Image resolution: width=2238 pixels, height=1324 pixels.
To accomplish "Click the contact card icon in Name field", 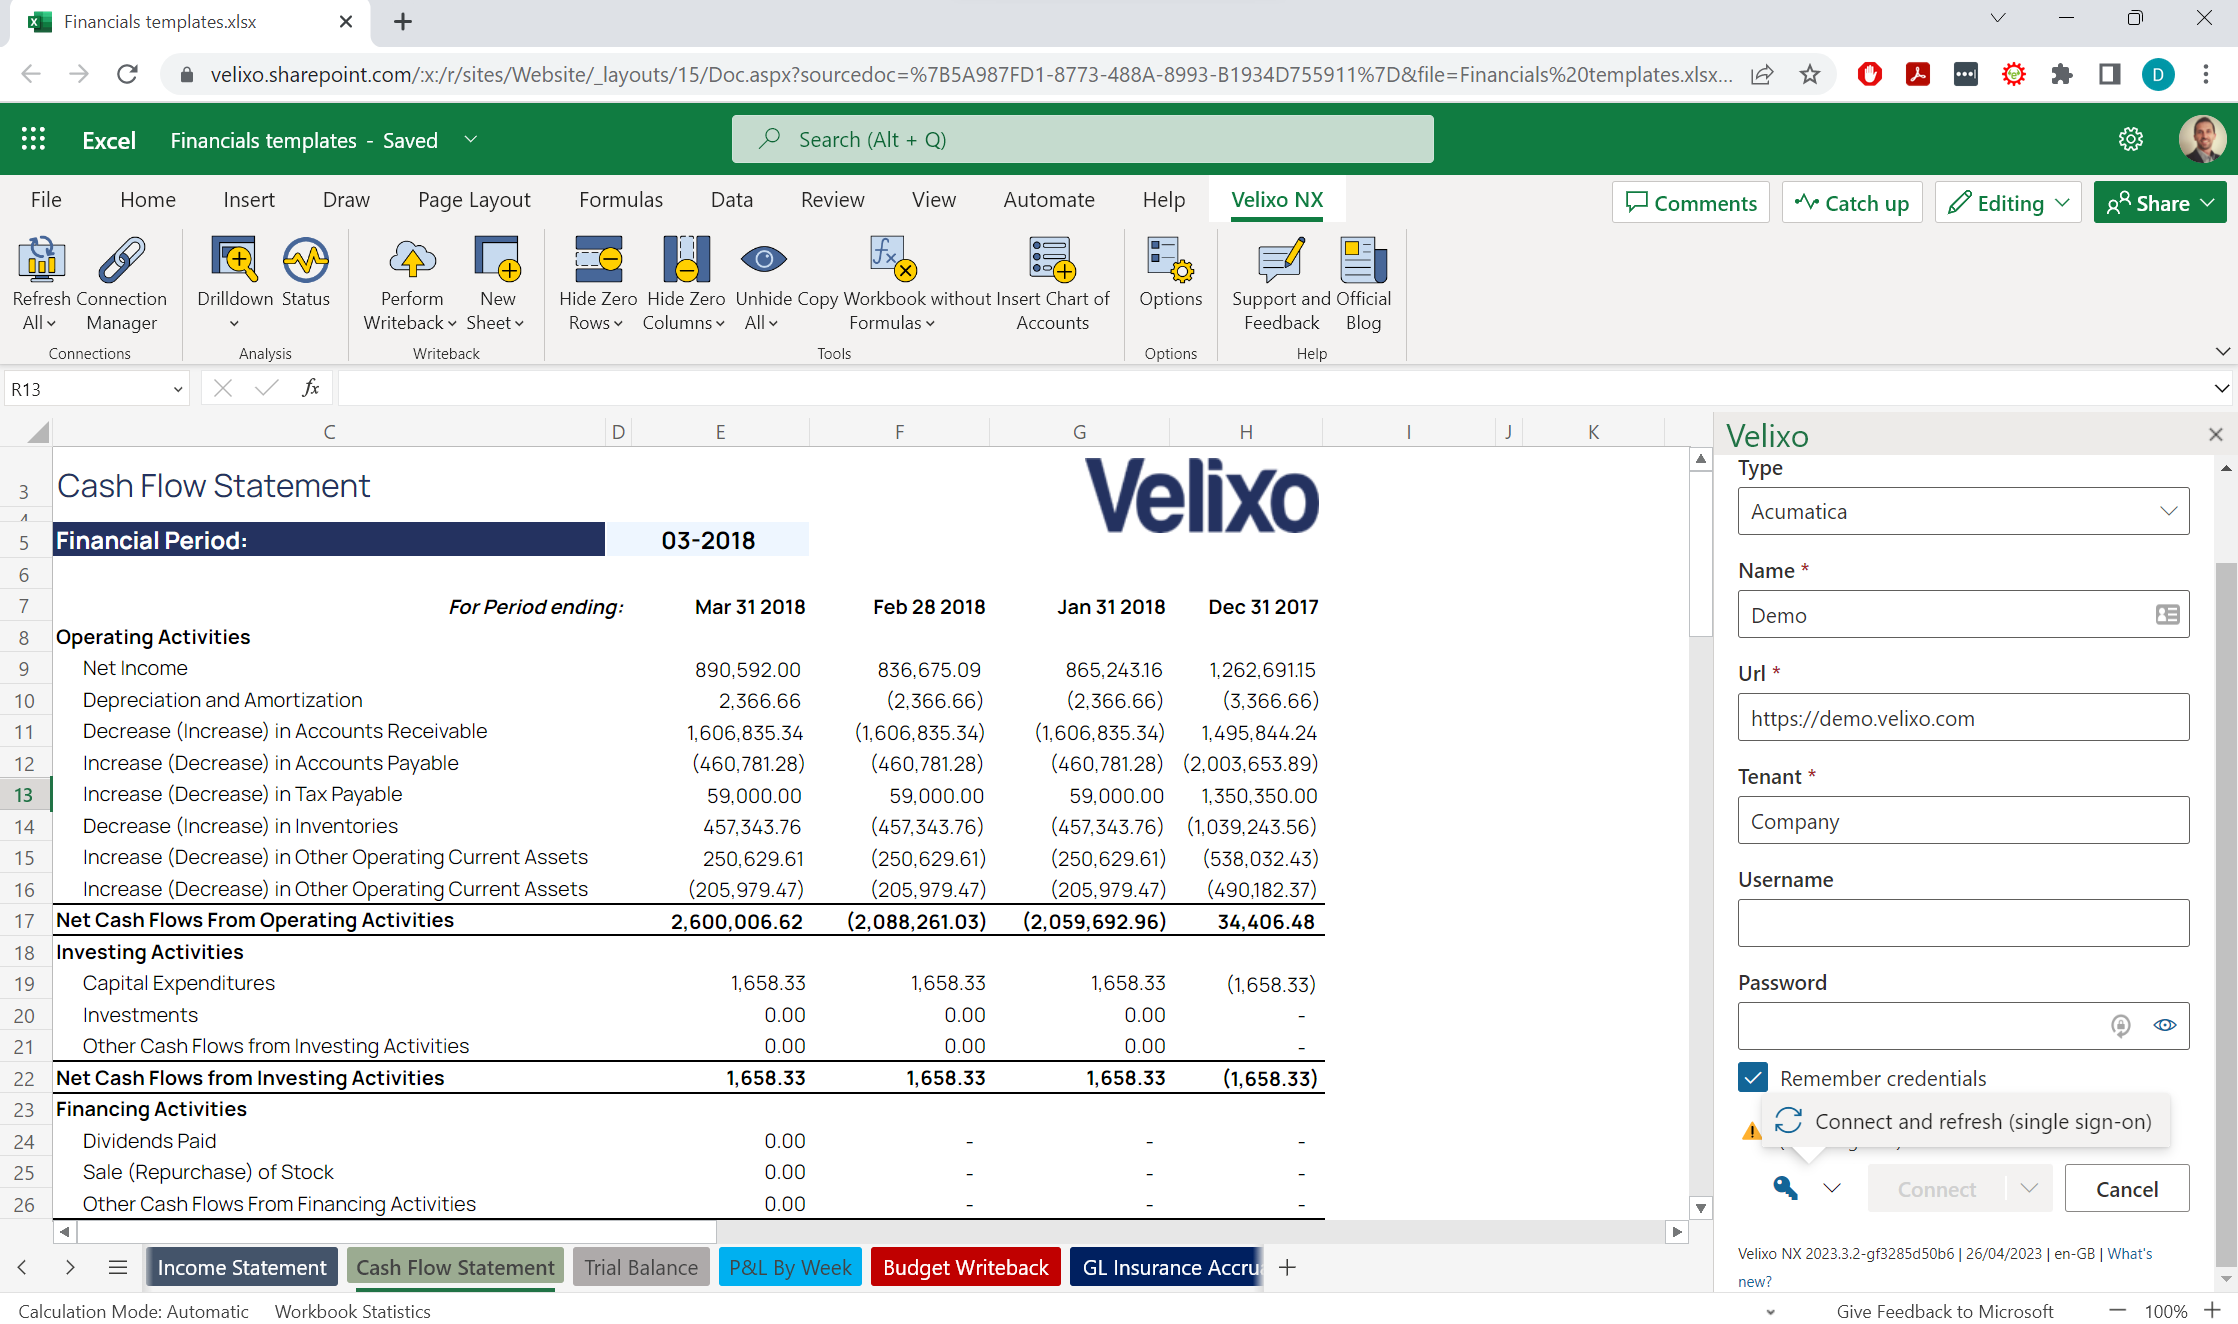I will coord(2167,615).
